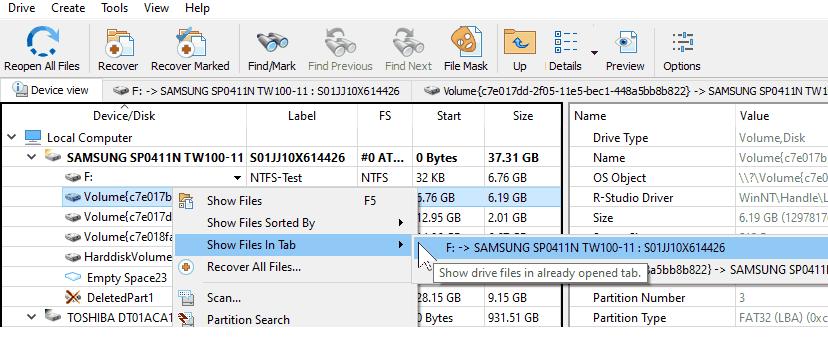Image resolution: width=828 pixels, height=362 pixels.
Task: Switch to the F: -> SAMSUNG SP0411N tab
Action: [x=256, y=91]
